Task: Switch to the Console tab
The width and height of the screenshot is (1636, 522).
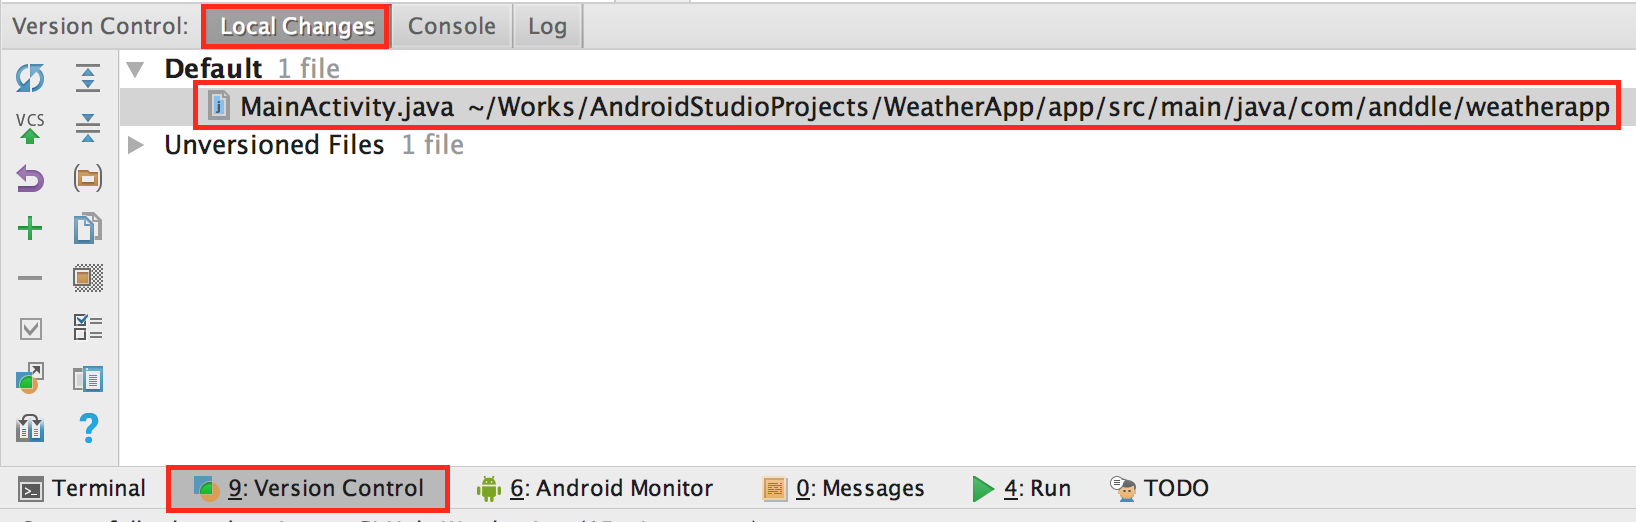Action: (452, 26)
